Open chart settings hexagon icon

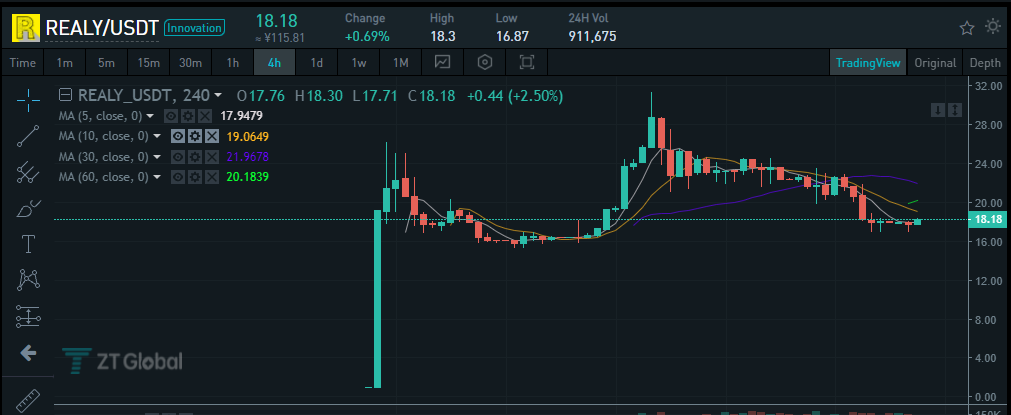click(485, 63)
